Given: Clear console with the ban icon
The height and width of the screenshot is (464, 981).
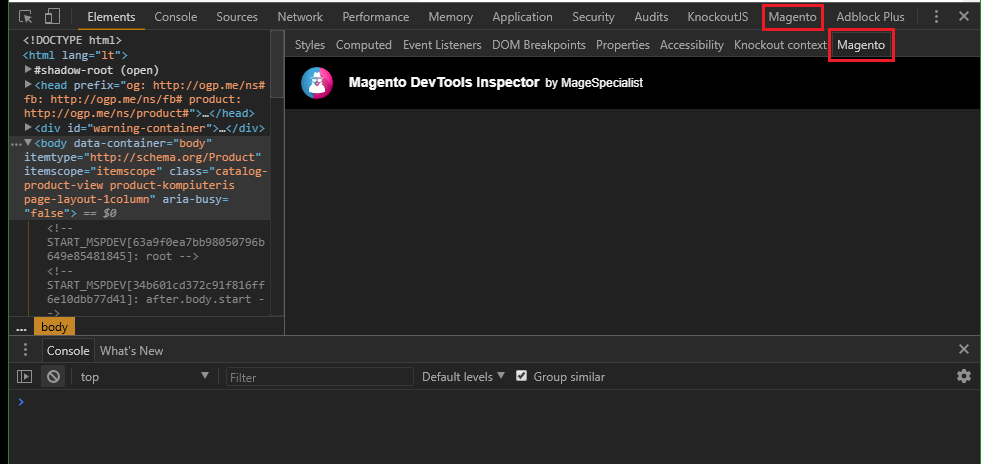Looking at the screenshot, I should click(x=53, y=376).
